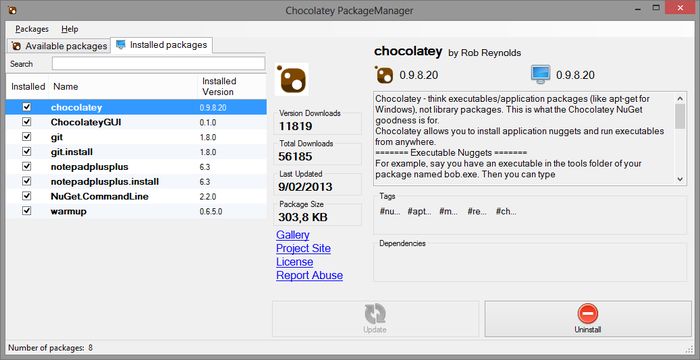700x360 pixels.
Task: Click the description scrollbar down arrow
Action: 680,179
